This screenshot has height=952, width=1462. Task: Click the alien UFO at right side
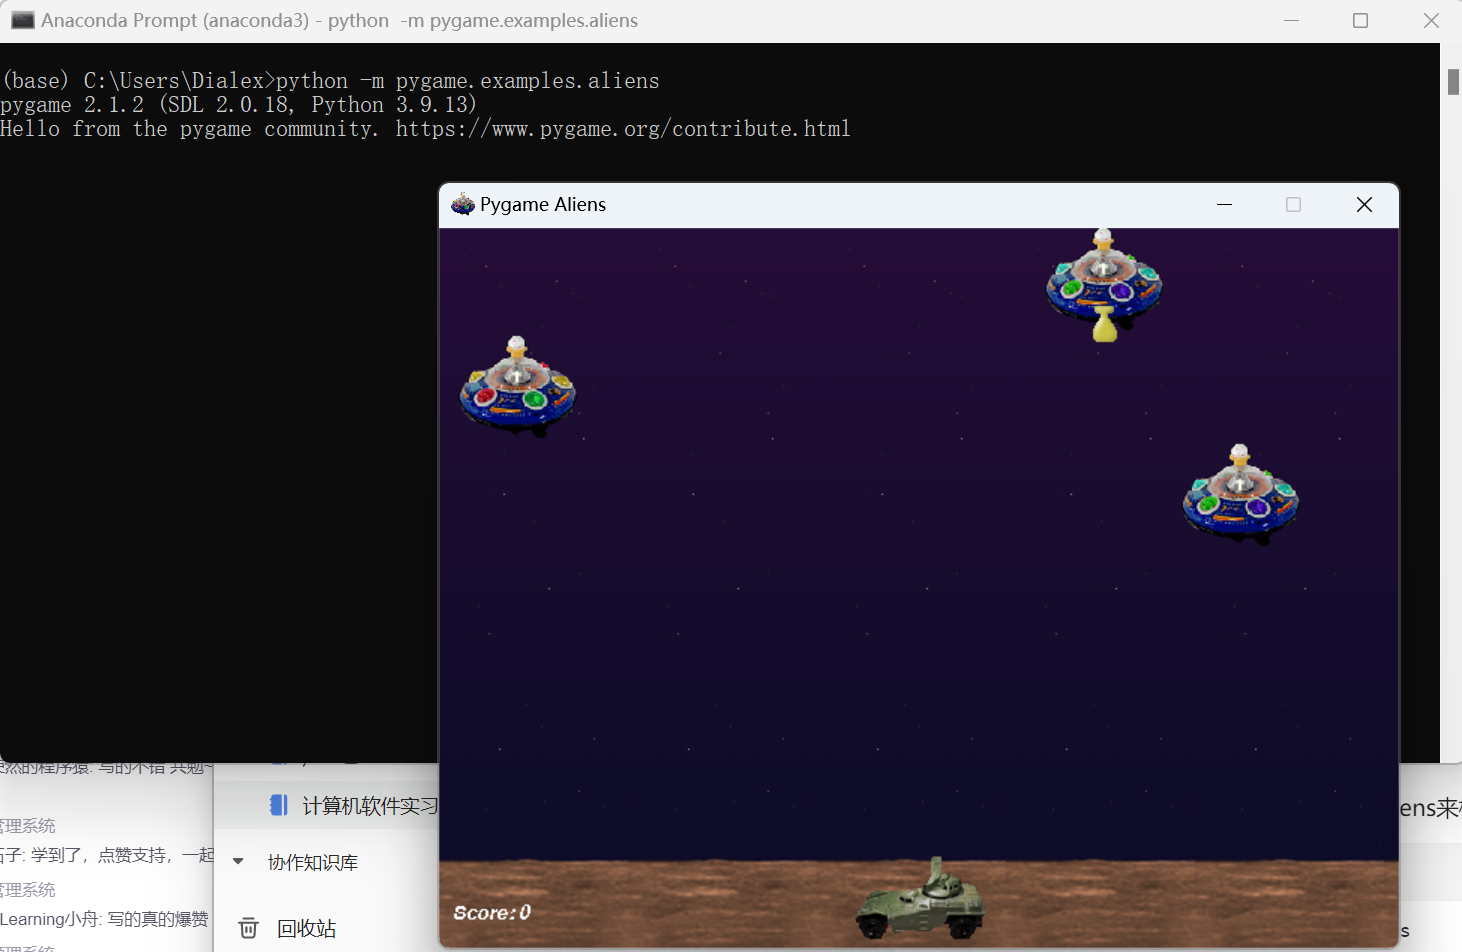(x=1240, y=494)
